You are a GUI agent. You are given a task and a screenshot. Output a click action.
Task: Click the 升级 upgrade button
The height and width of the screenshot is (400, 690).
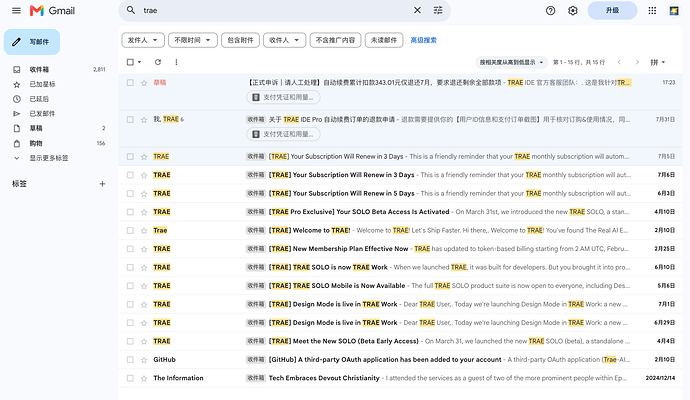pyautogui.click(x=612, y=11)
